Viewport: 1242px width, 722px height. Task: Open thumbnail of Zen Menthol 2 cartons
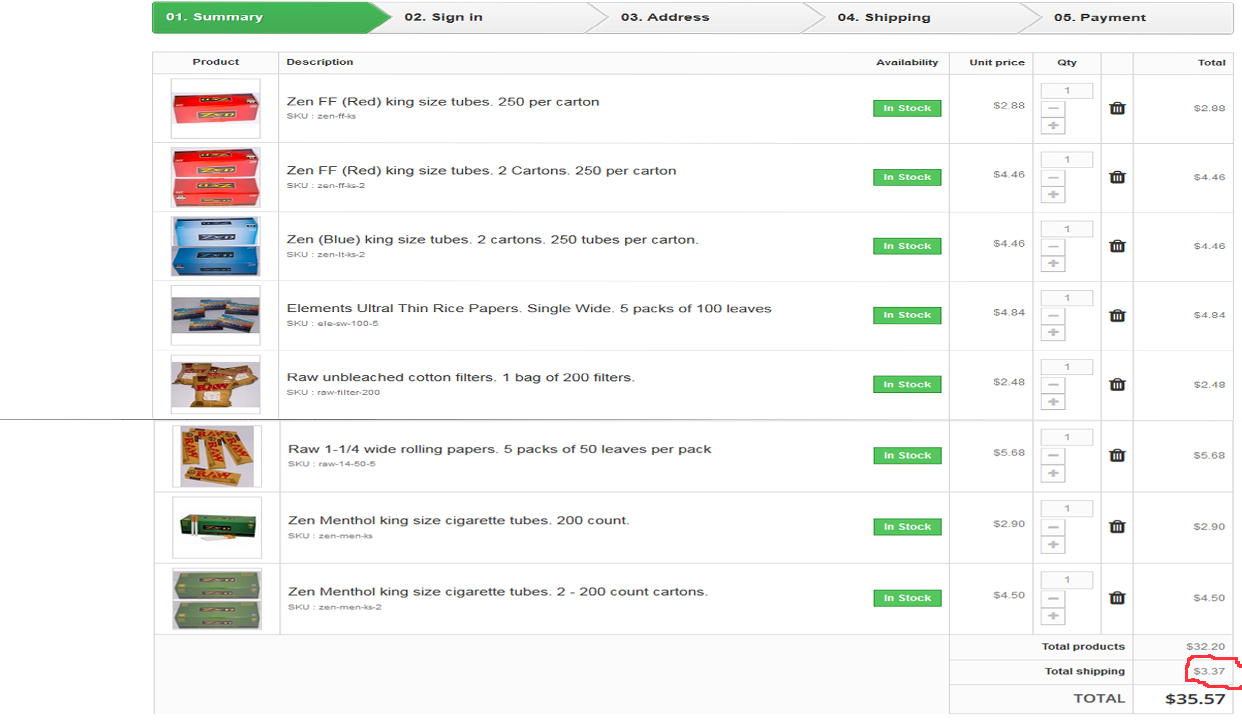pyautogui.click(x=217, y=599)
